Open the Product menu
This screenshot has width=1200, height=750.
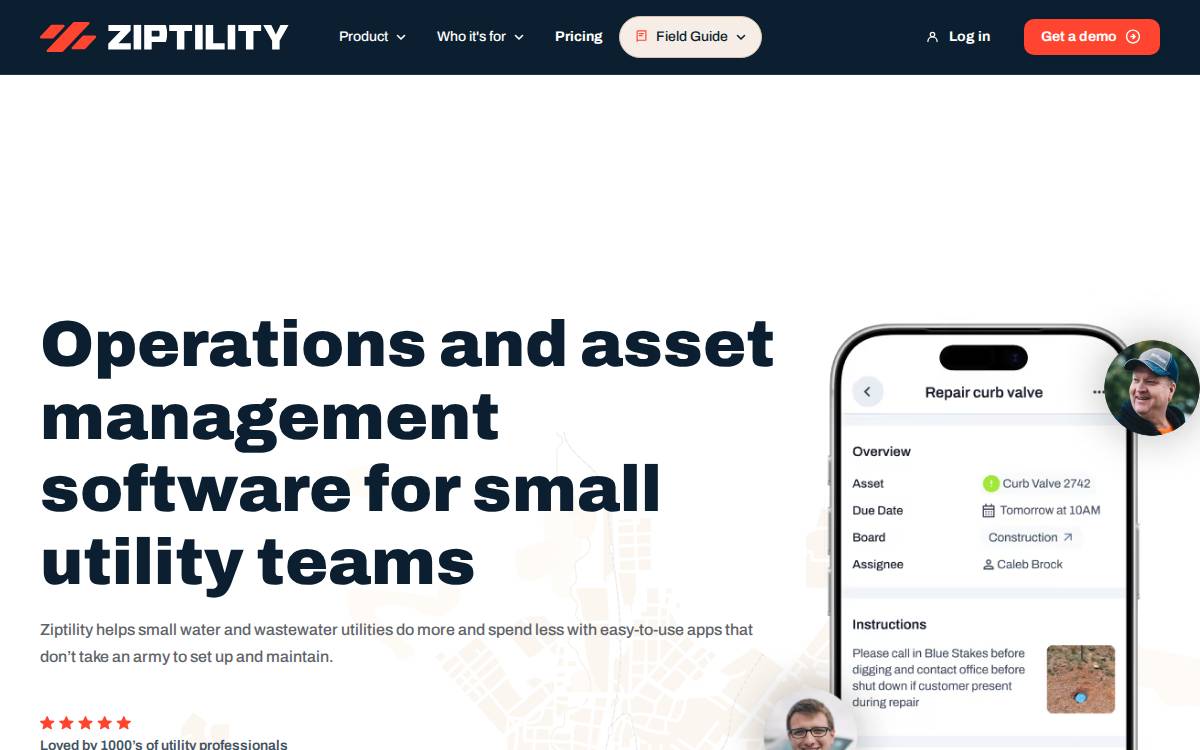[372, 37]
